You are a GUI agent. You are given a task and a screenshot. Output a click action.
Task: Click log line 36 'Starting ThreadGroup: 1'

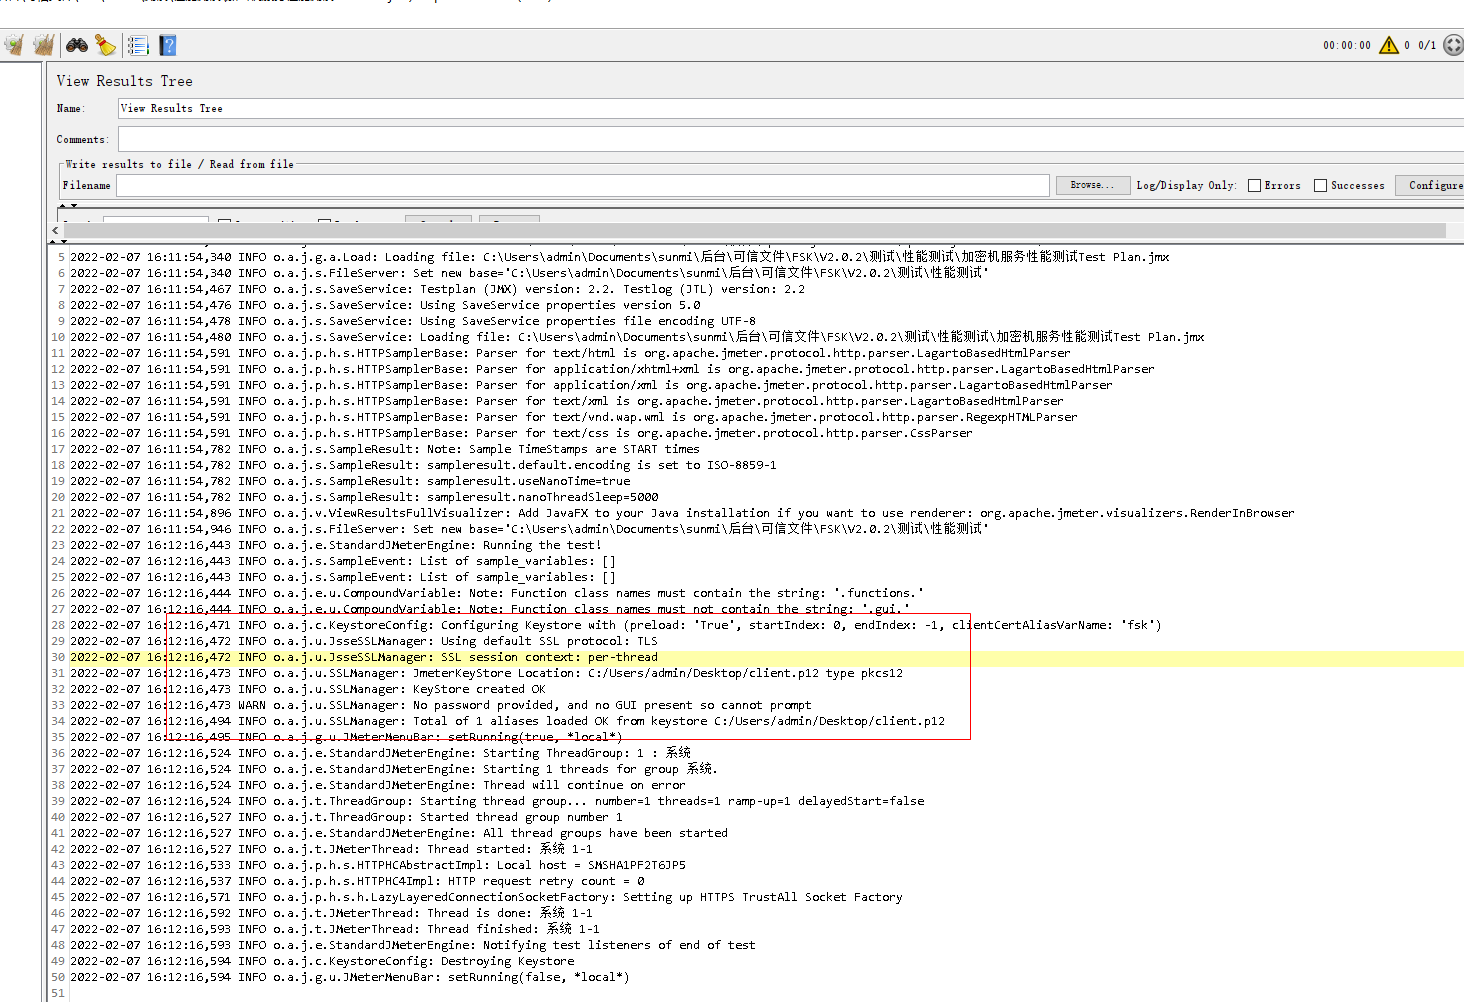(x=381, y=753)
